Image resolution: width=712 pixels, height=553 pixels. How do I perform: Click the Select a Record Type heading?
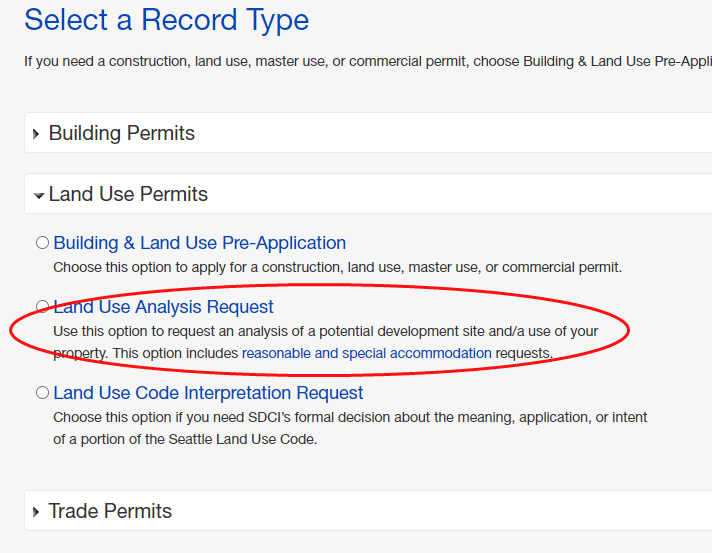click(166, 20)
